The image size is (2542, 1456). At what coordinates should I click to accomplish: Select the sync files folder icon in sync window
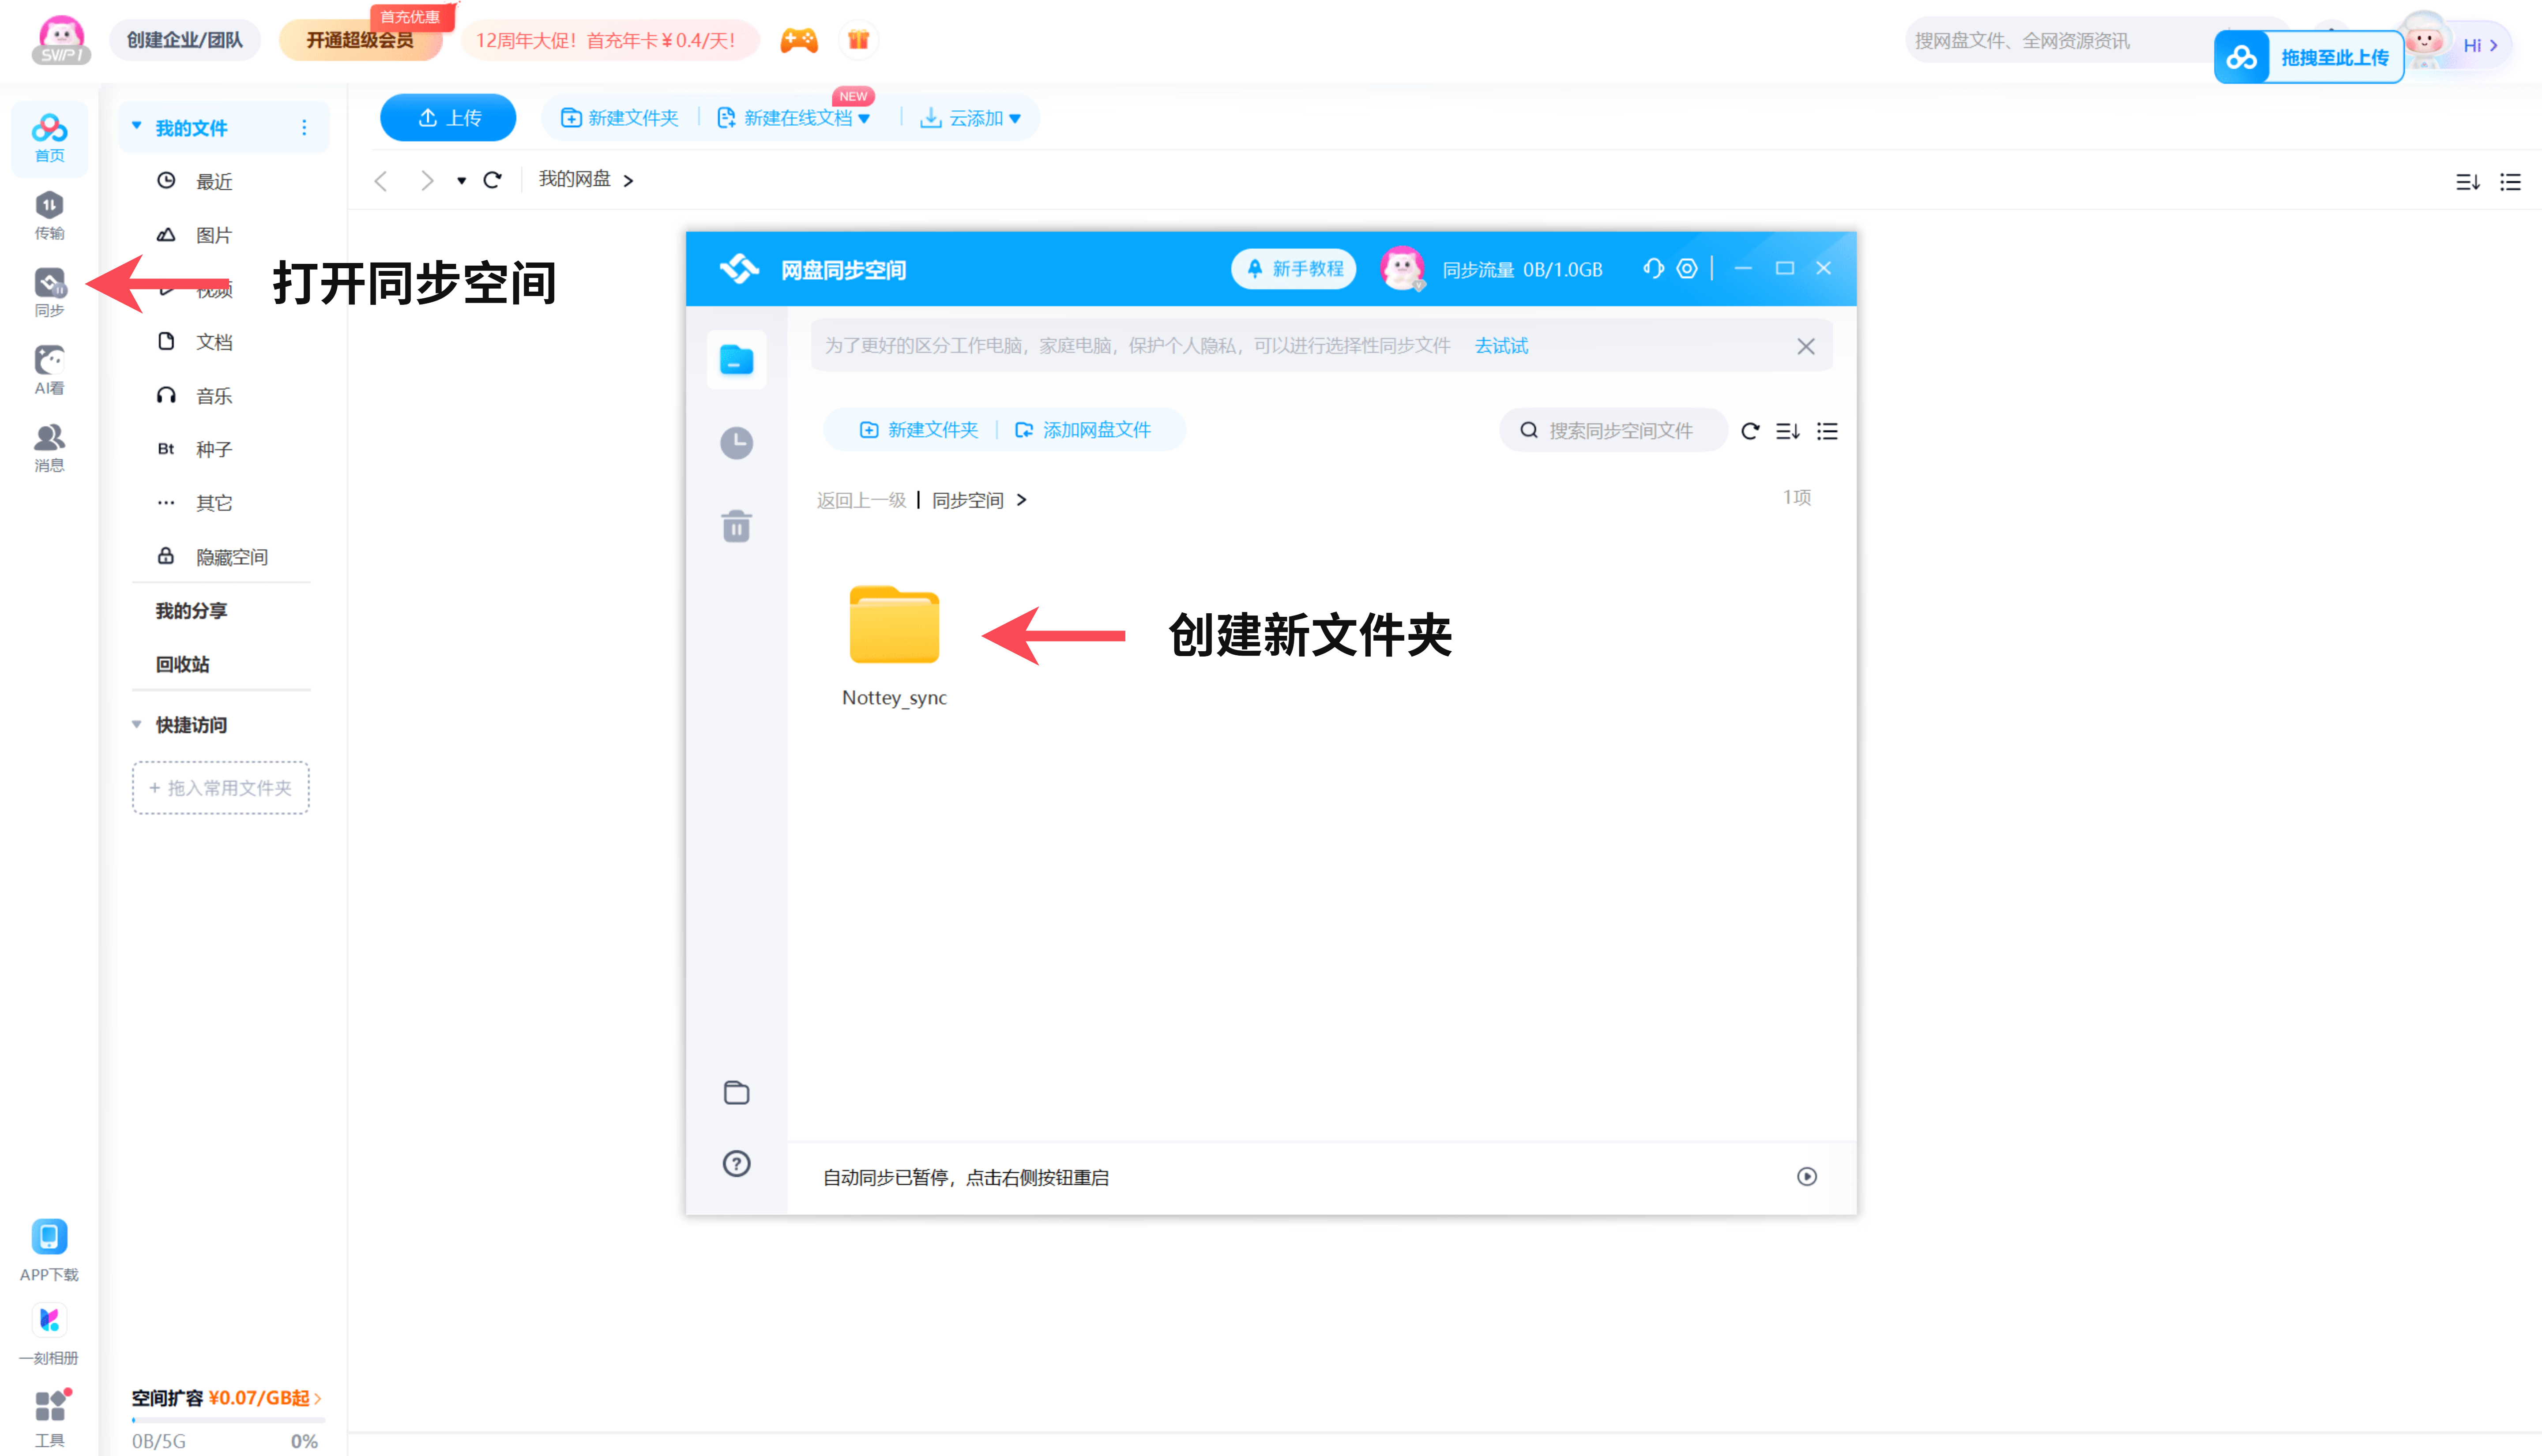coord(737,360)
